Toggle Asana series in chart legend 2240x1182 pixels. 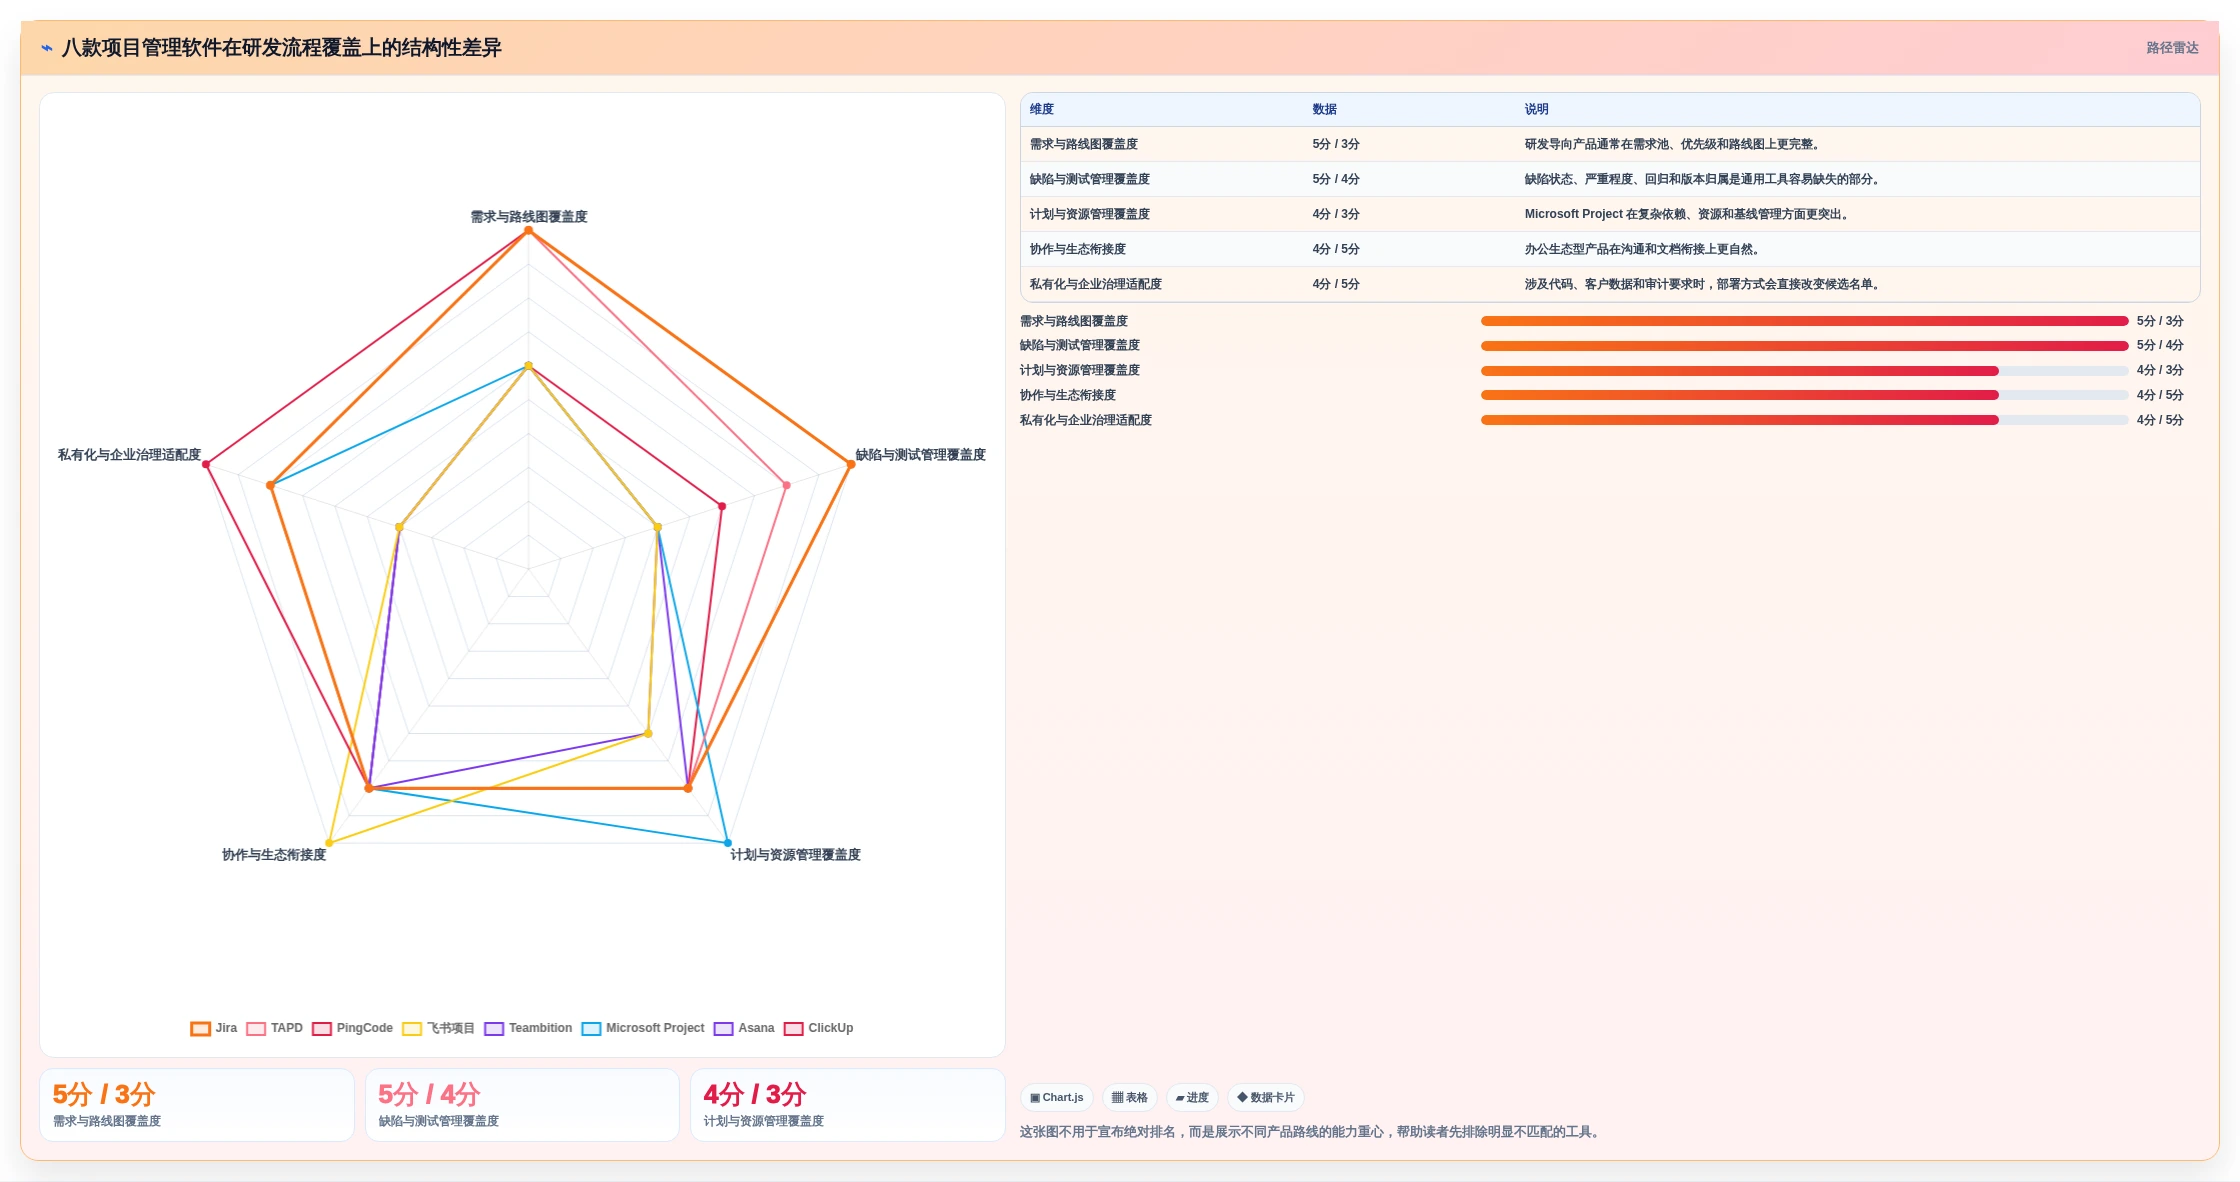click(x=744, y=1028)
